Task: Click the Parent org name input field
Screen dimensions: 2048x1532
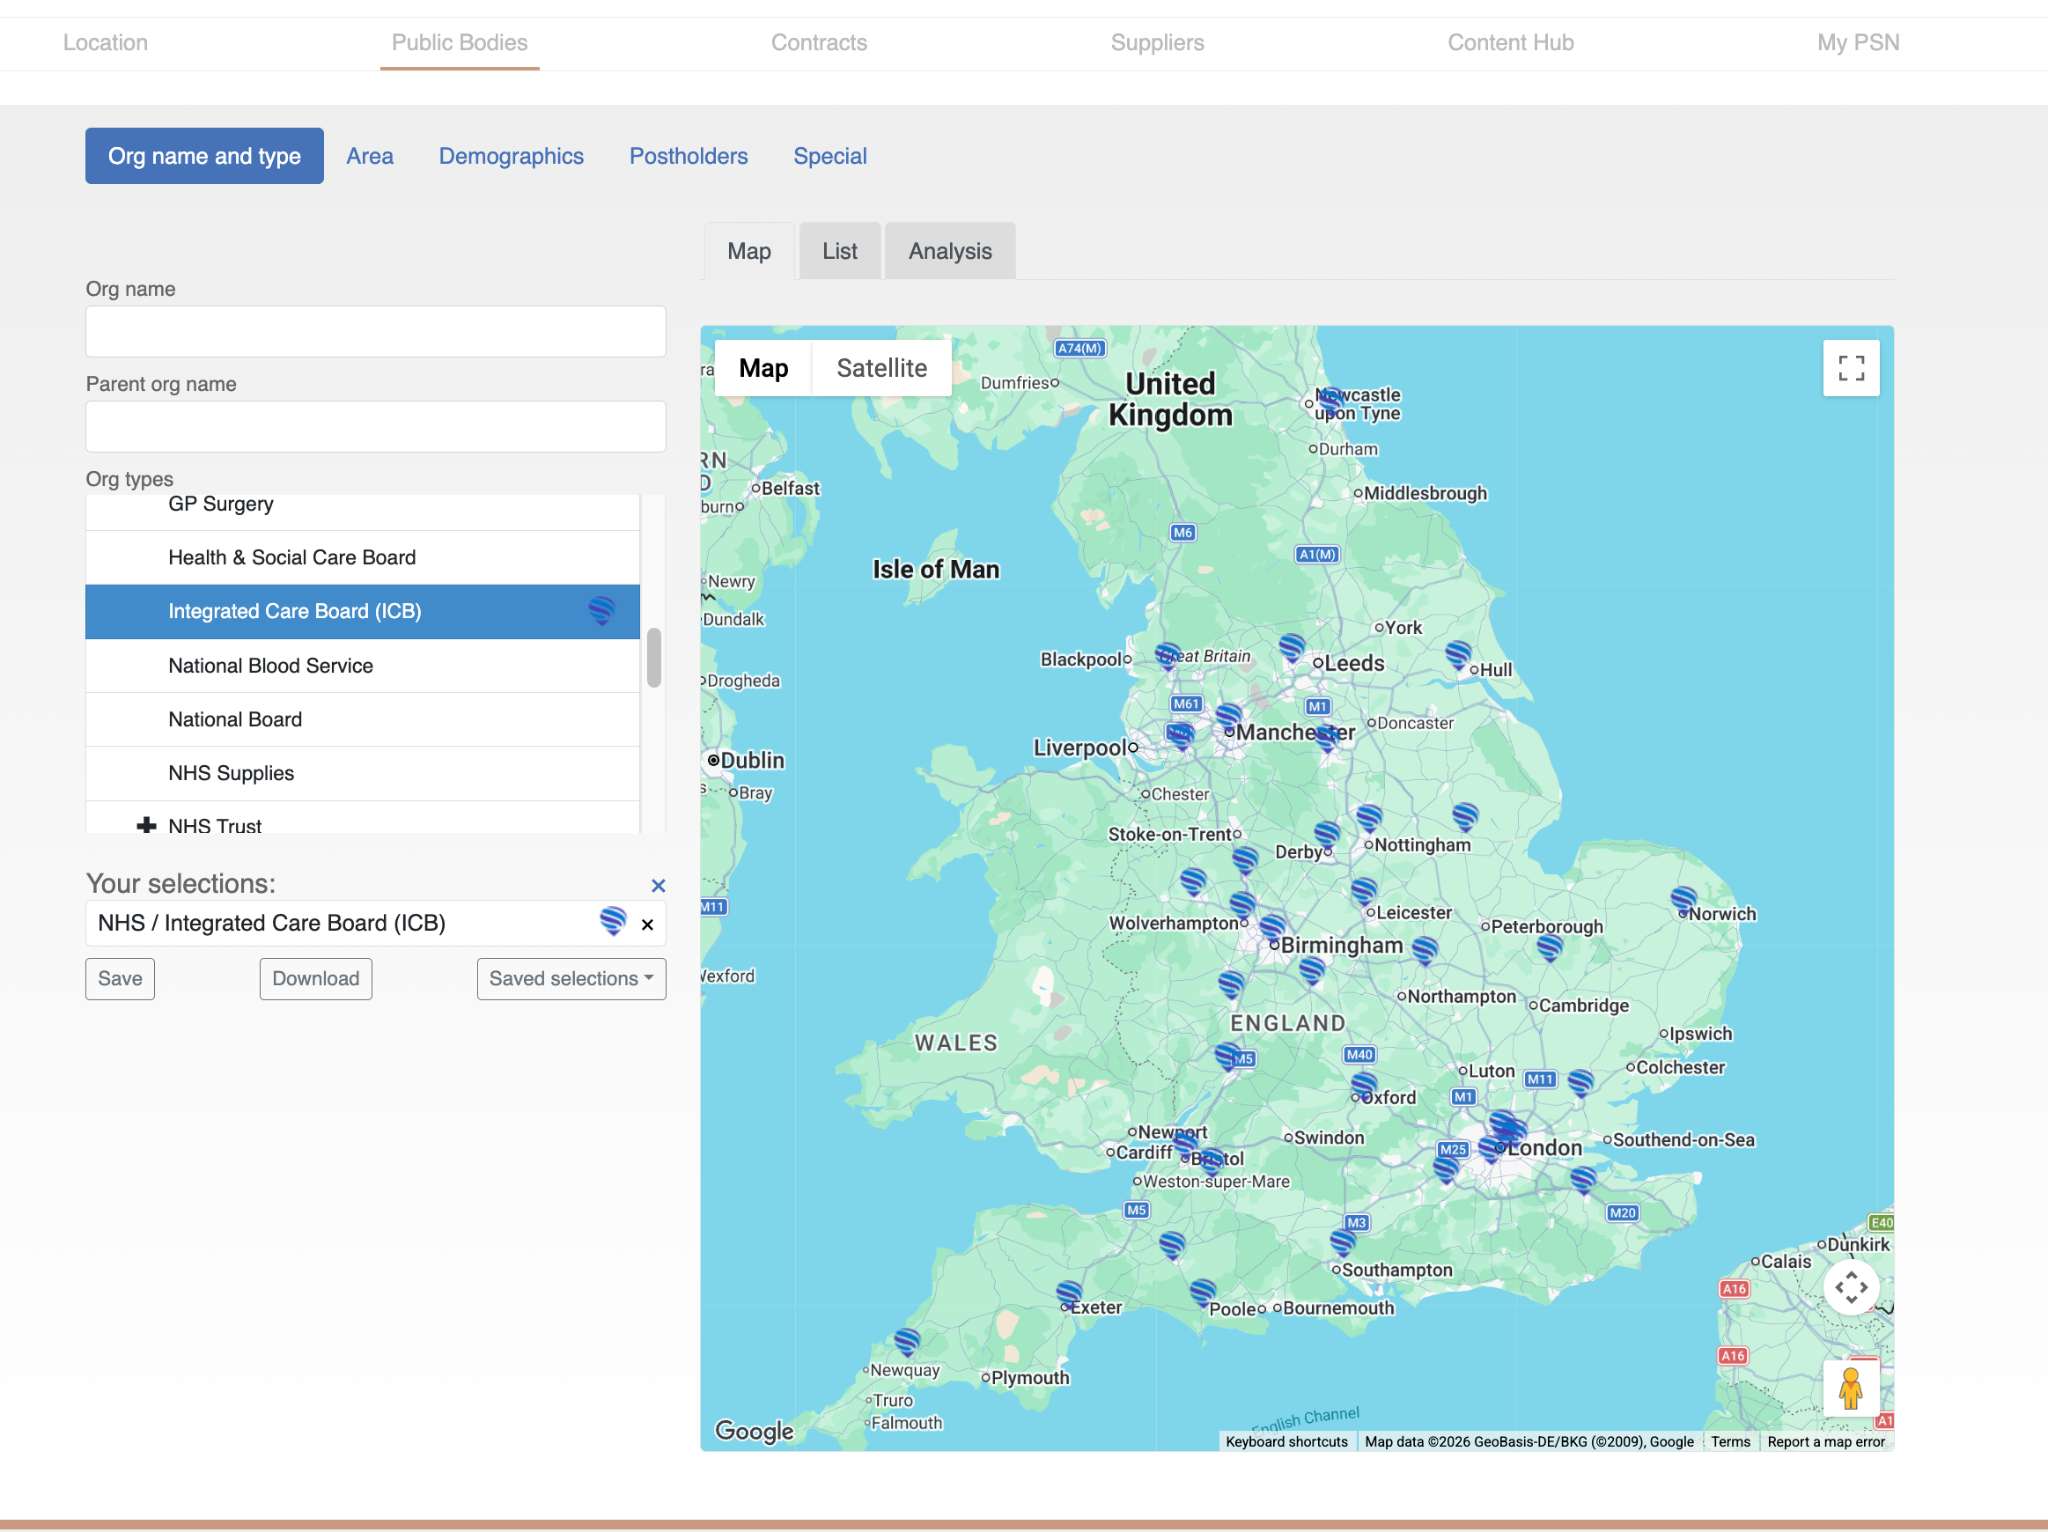Action: [376, 427]
